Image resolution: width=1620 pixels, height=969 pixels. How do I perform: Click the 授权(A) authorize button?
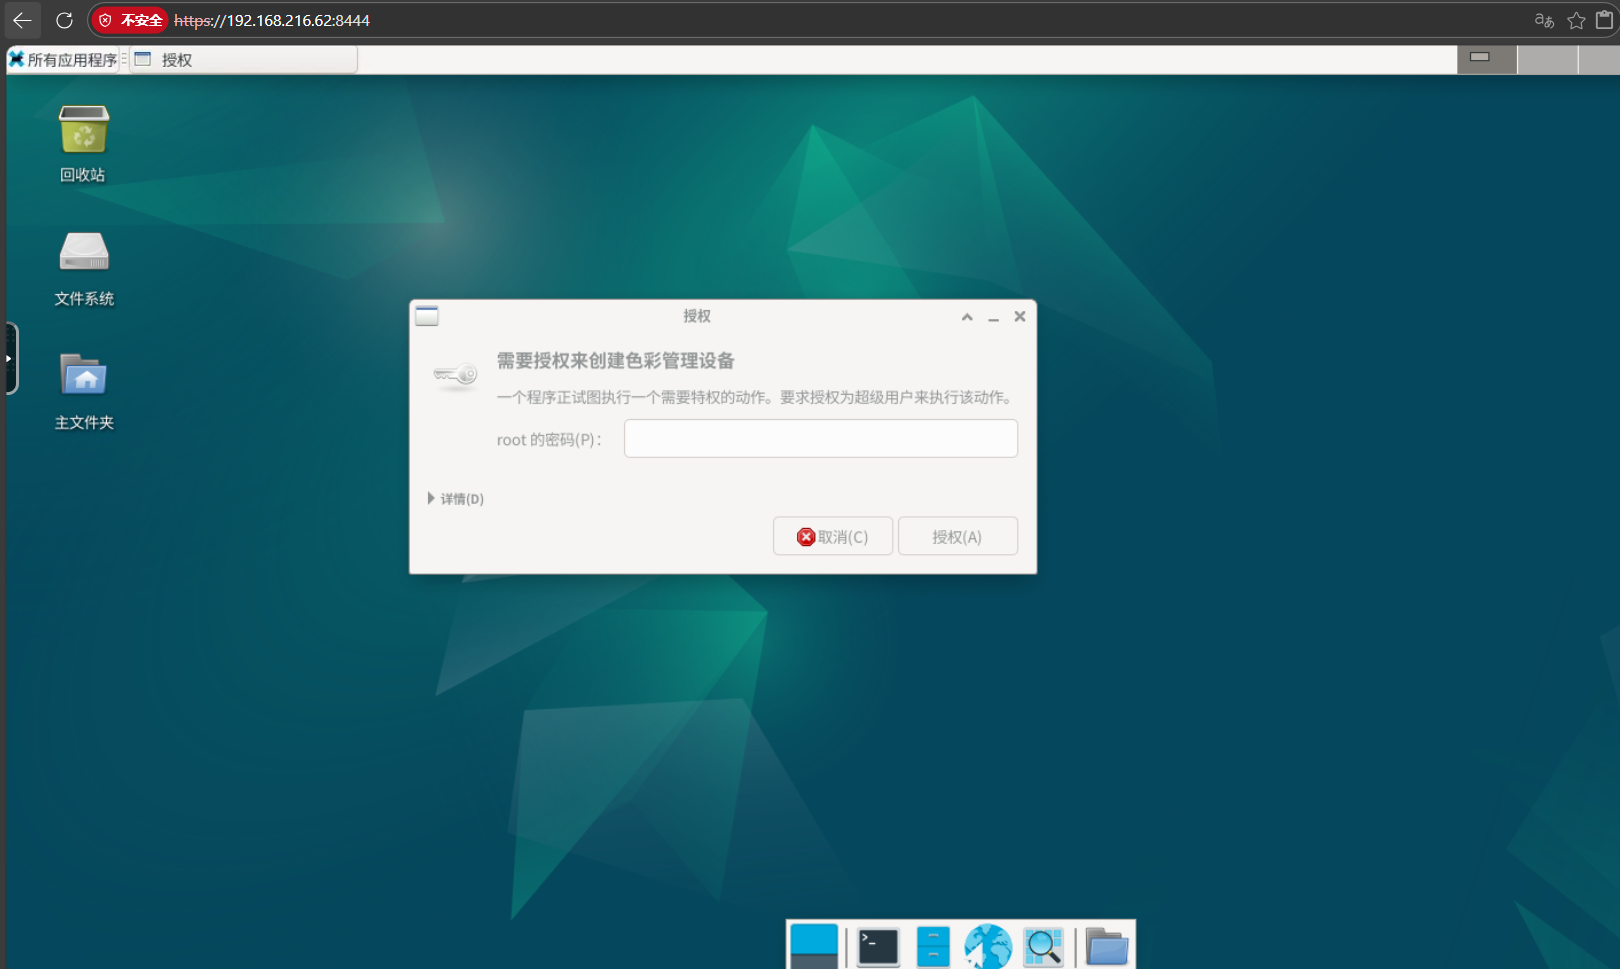tap(958, 537)
